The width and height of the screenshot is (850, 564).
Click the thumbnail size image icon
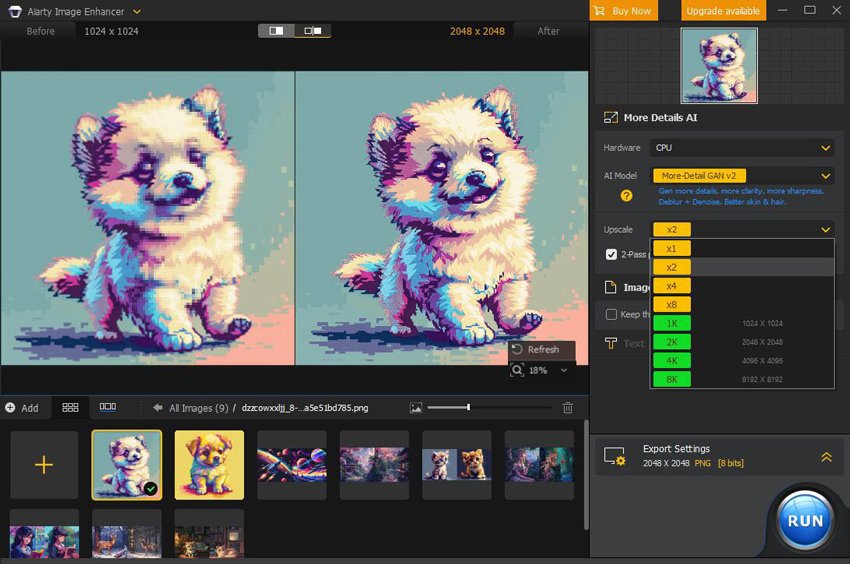coord(416,408)
